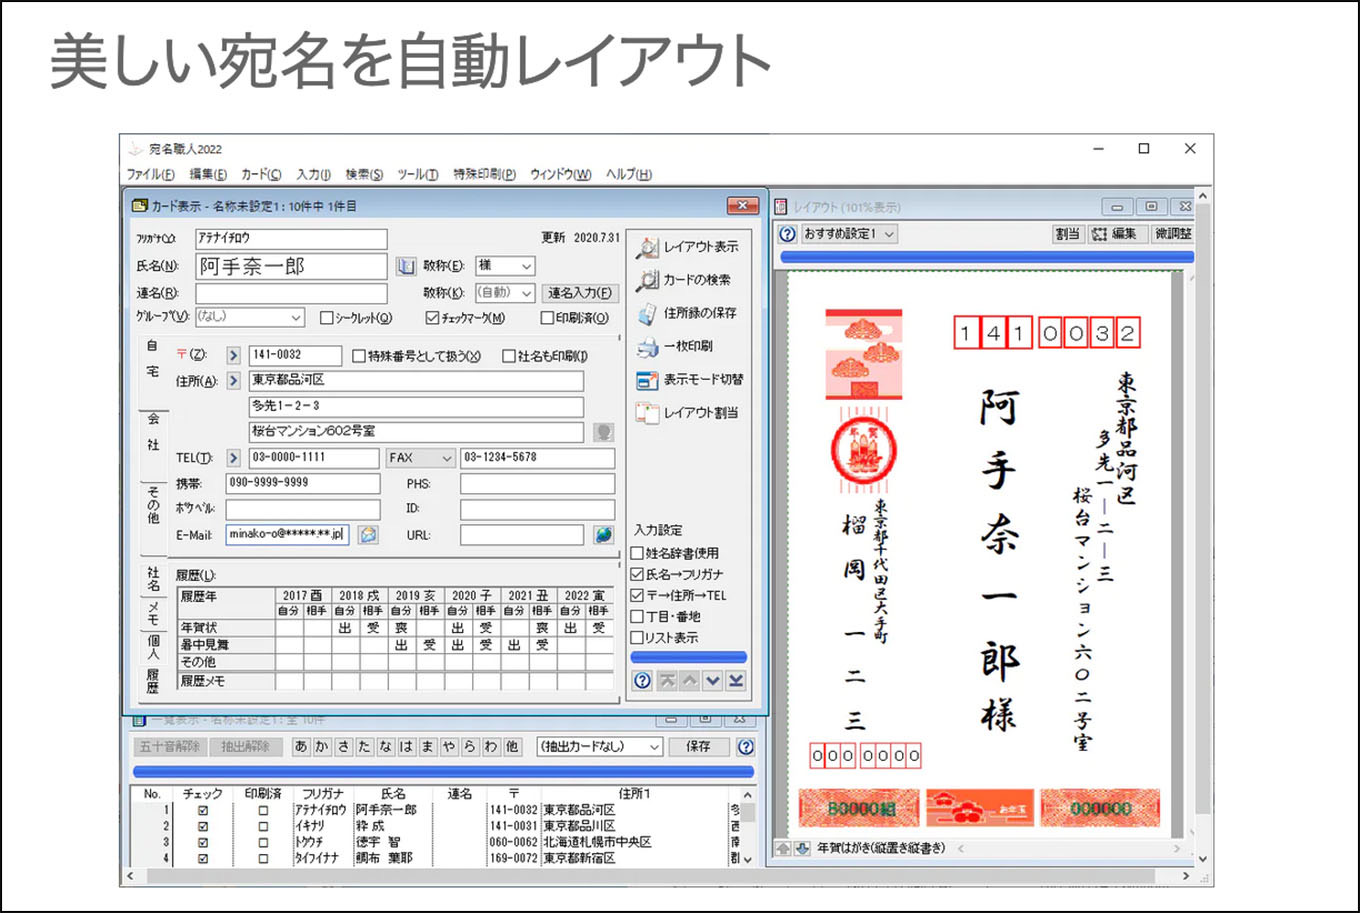Switch to the メモ vertical tab
The image size is (1360, 913).
pyautogui.click(x=153, y=612)
